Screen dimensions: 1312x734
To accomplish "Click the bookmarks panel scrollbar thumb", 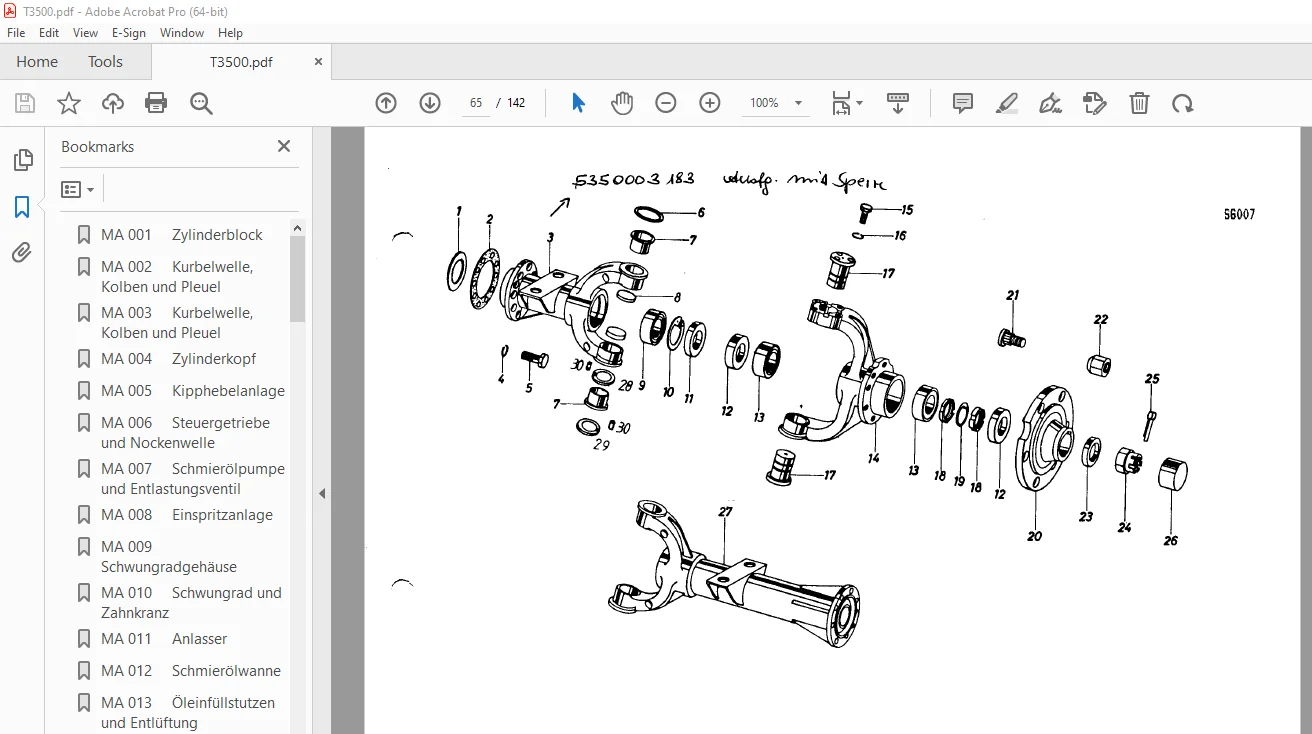I will point(297,278).
